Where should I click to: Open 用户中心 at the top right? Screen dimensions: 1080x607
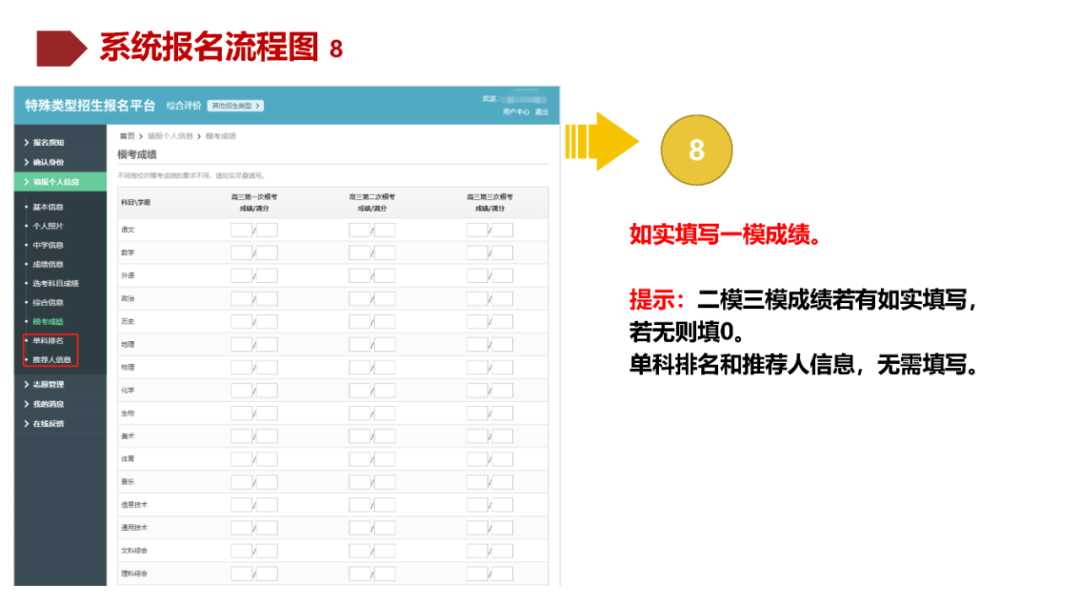point(514,112)
